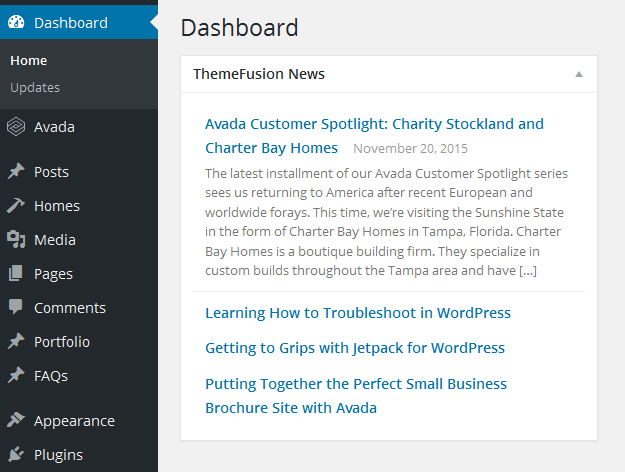Viewport: 625px width, 472px height.
Task: Open the Avada Customer Spotlight article
Action: pos(374,124)
